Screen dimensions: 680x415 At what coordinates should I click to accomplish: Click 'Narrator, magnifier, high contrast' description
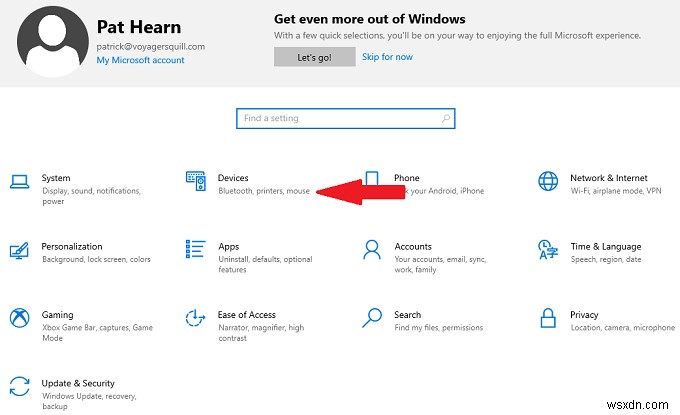point(261,333)
